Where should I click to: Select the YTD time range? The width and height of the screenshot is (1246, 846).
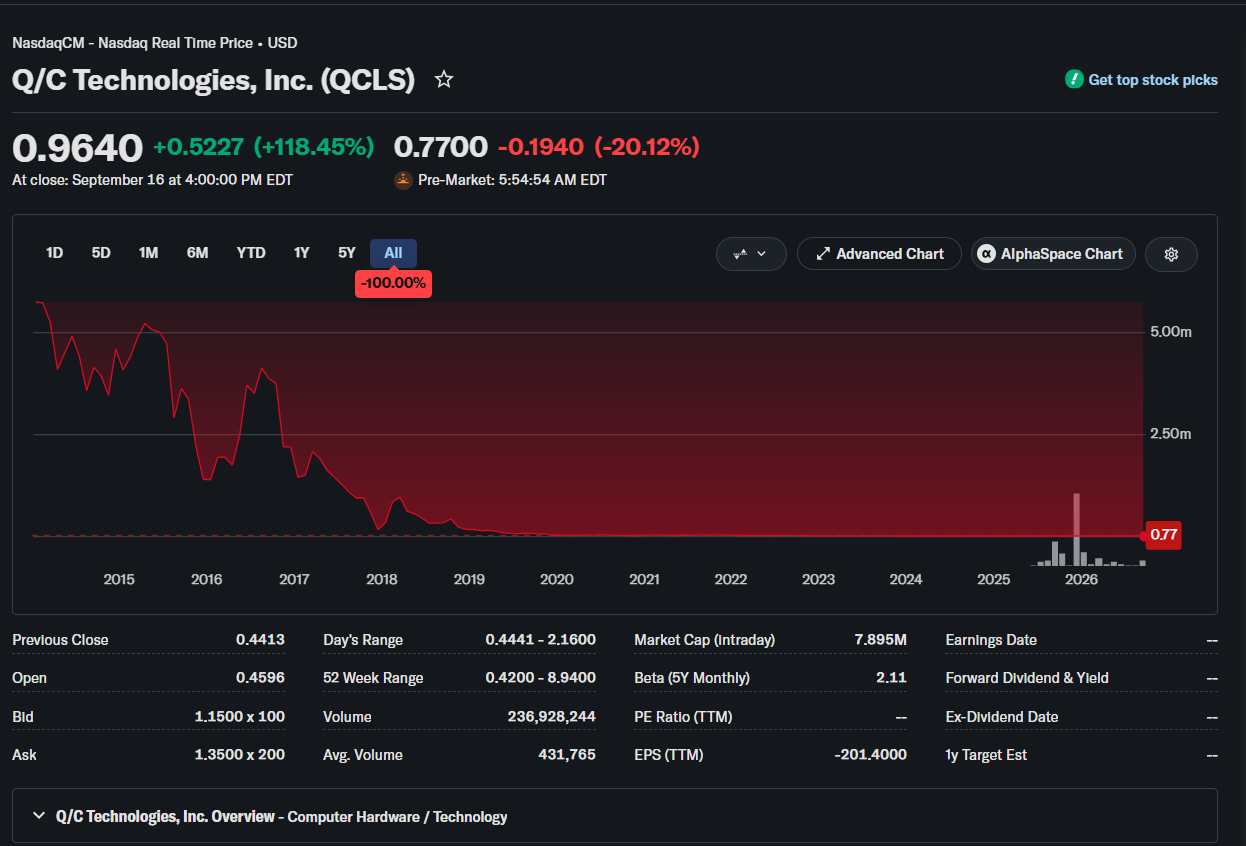[x=251, y=253]
